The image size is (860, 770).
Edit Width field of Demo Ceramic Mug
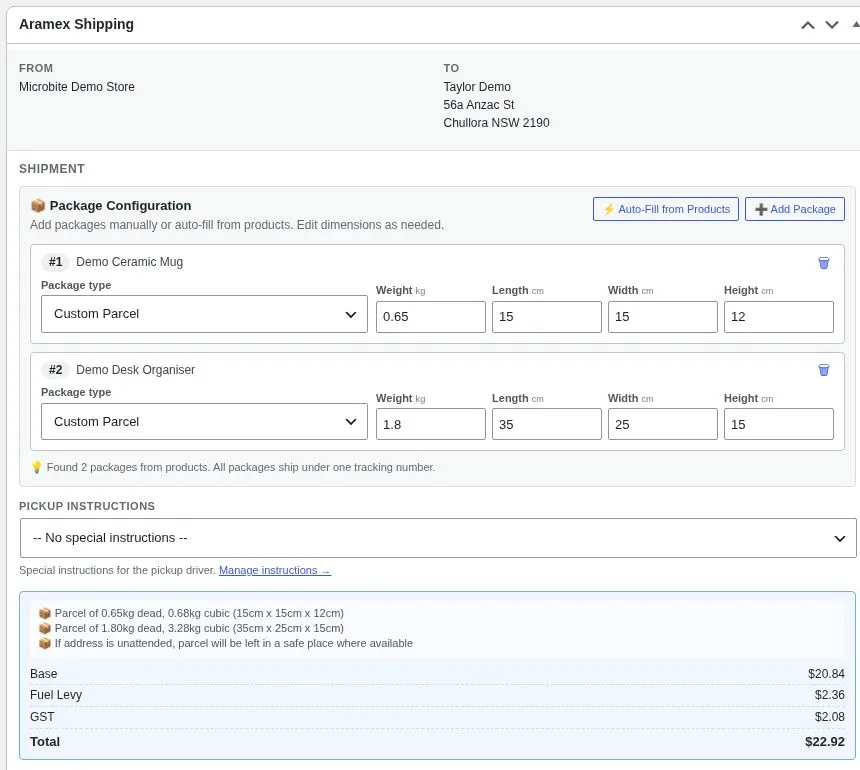(x=663, y=317)
